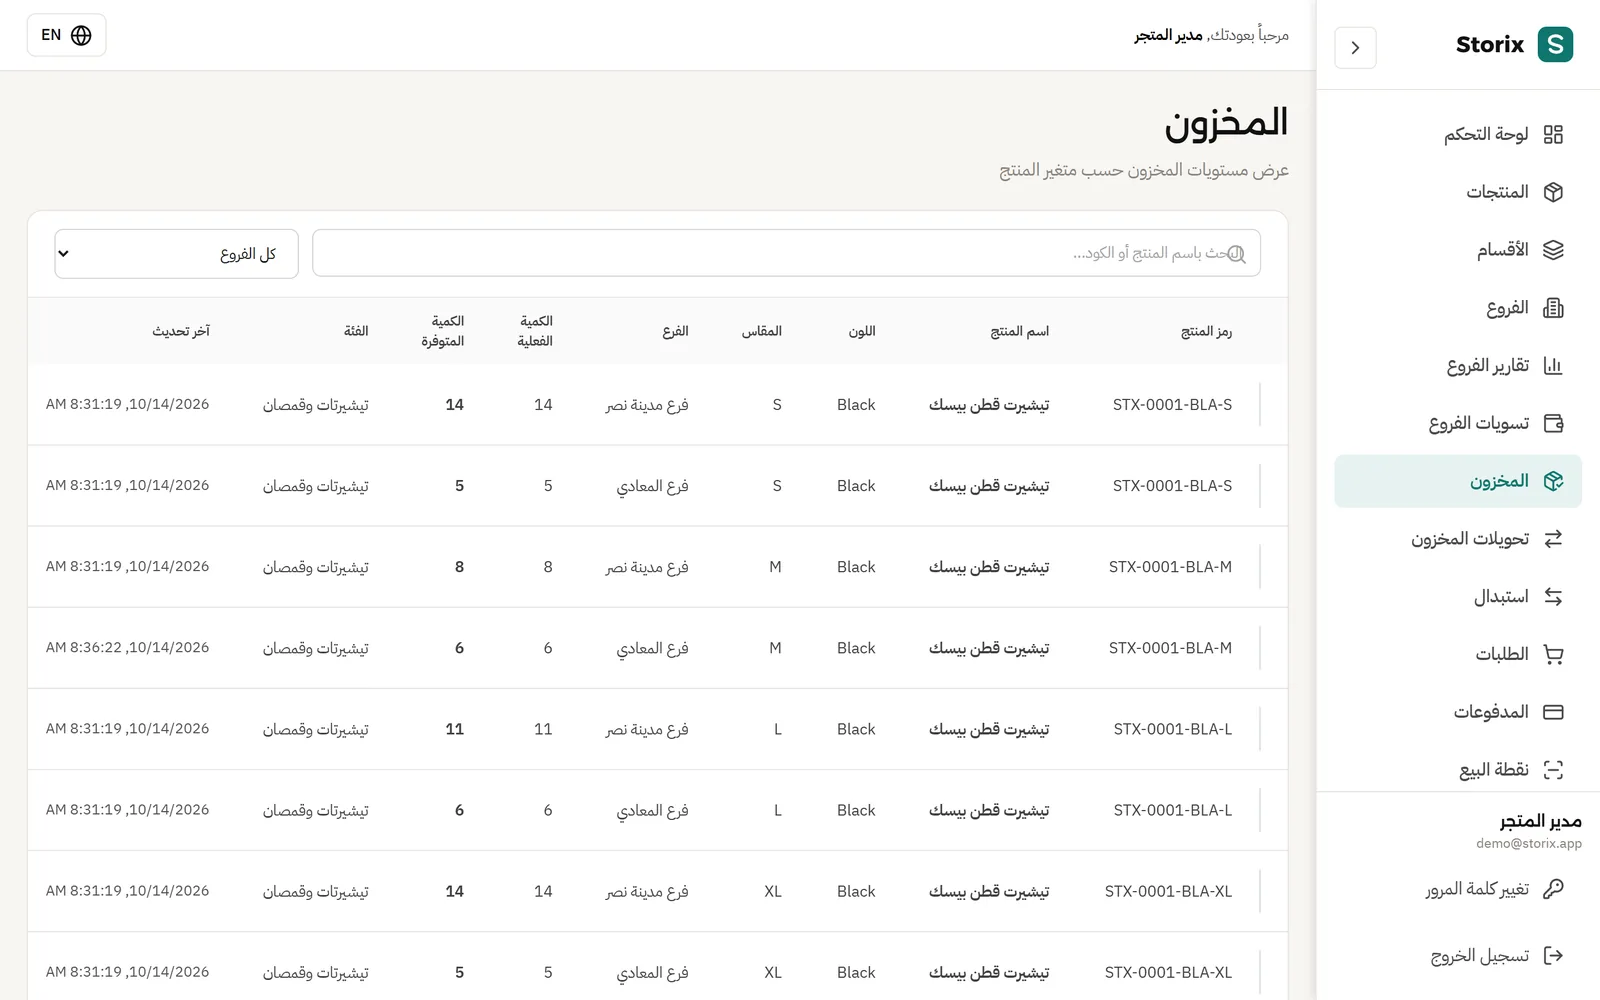Screen dimensions: 1600x1000
Task: Open the لوحة التحكم dashboard icon
Action: (1553, 134)
